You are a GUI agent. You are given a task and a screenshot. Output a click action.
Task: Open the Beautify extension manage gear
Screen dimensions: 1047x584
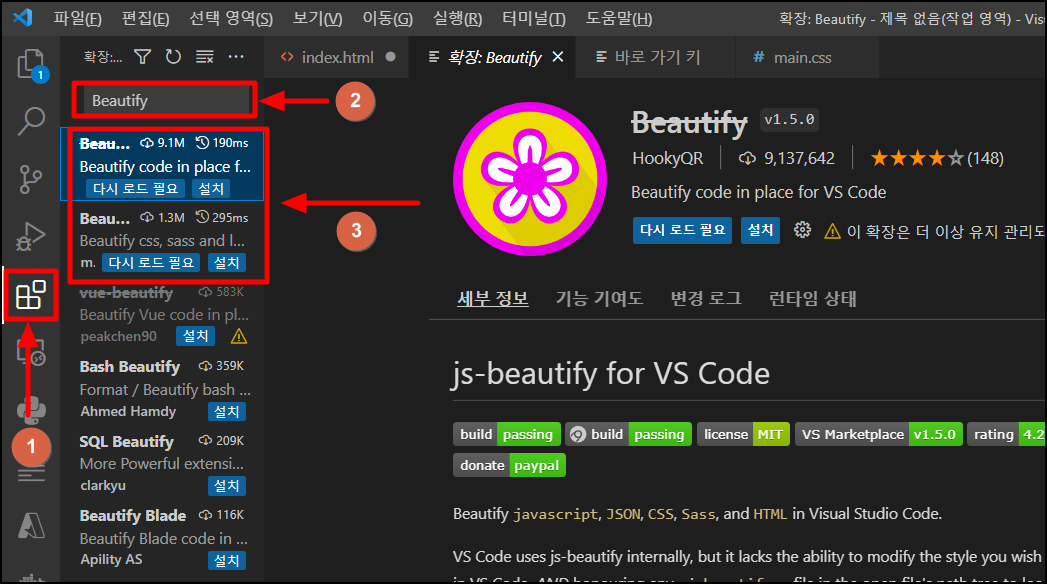tap(802, 230)
